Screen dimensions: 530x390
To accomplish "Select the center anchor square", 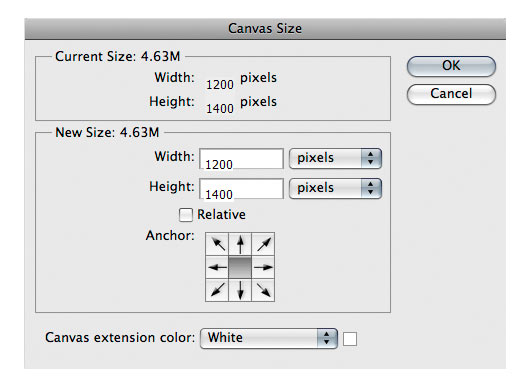I will 240,267.
